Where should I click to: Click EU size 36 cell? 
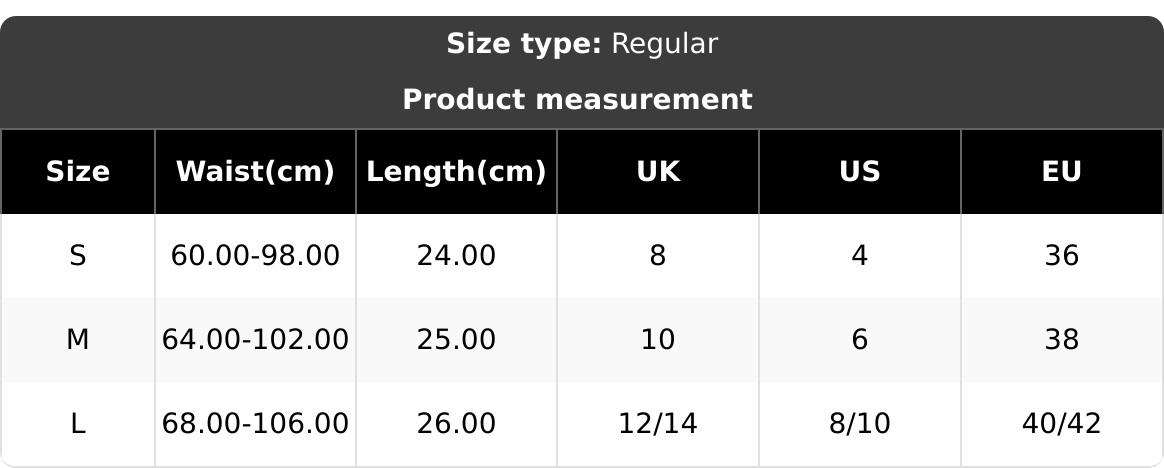tap(1061, 256)
